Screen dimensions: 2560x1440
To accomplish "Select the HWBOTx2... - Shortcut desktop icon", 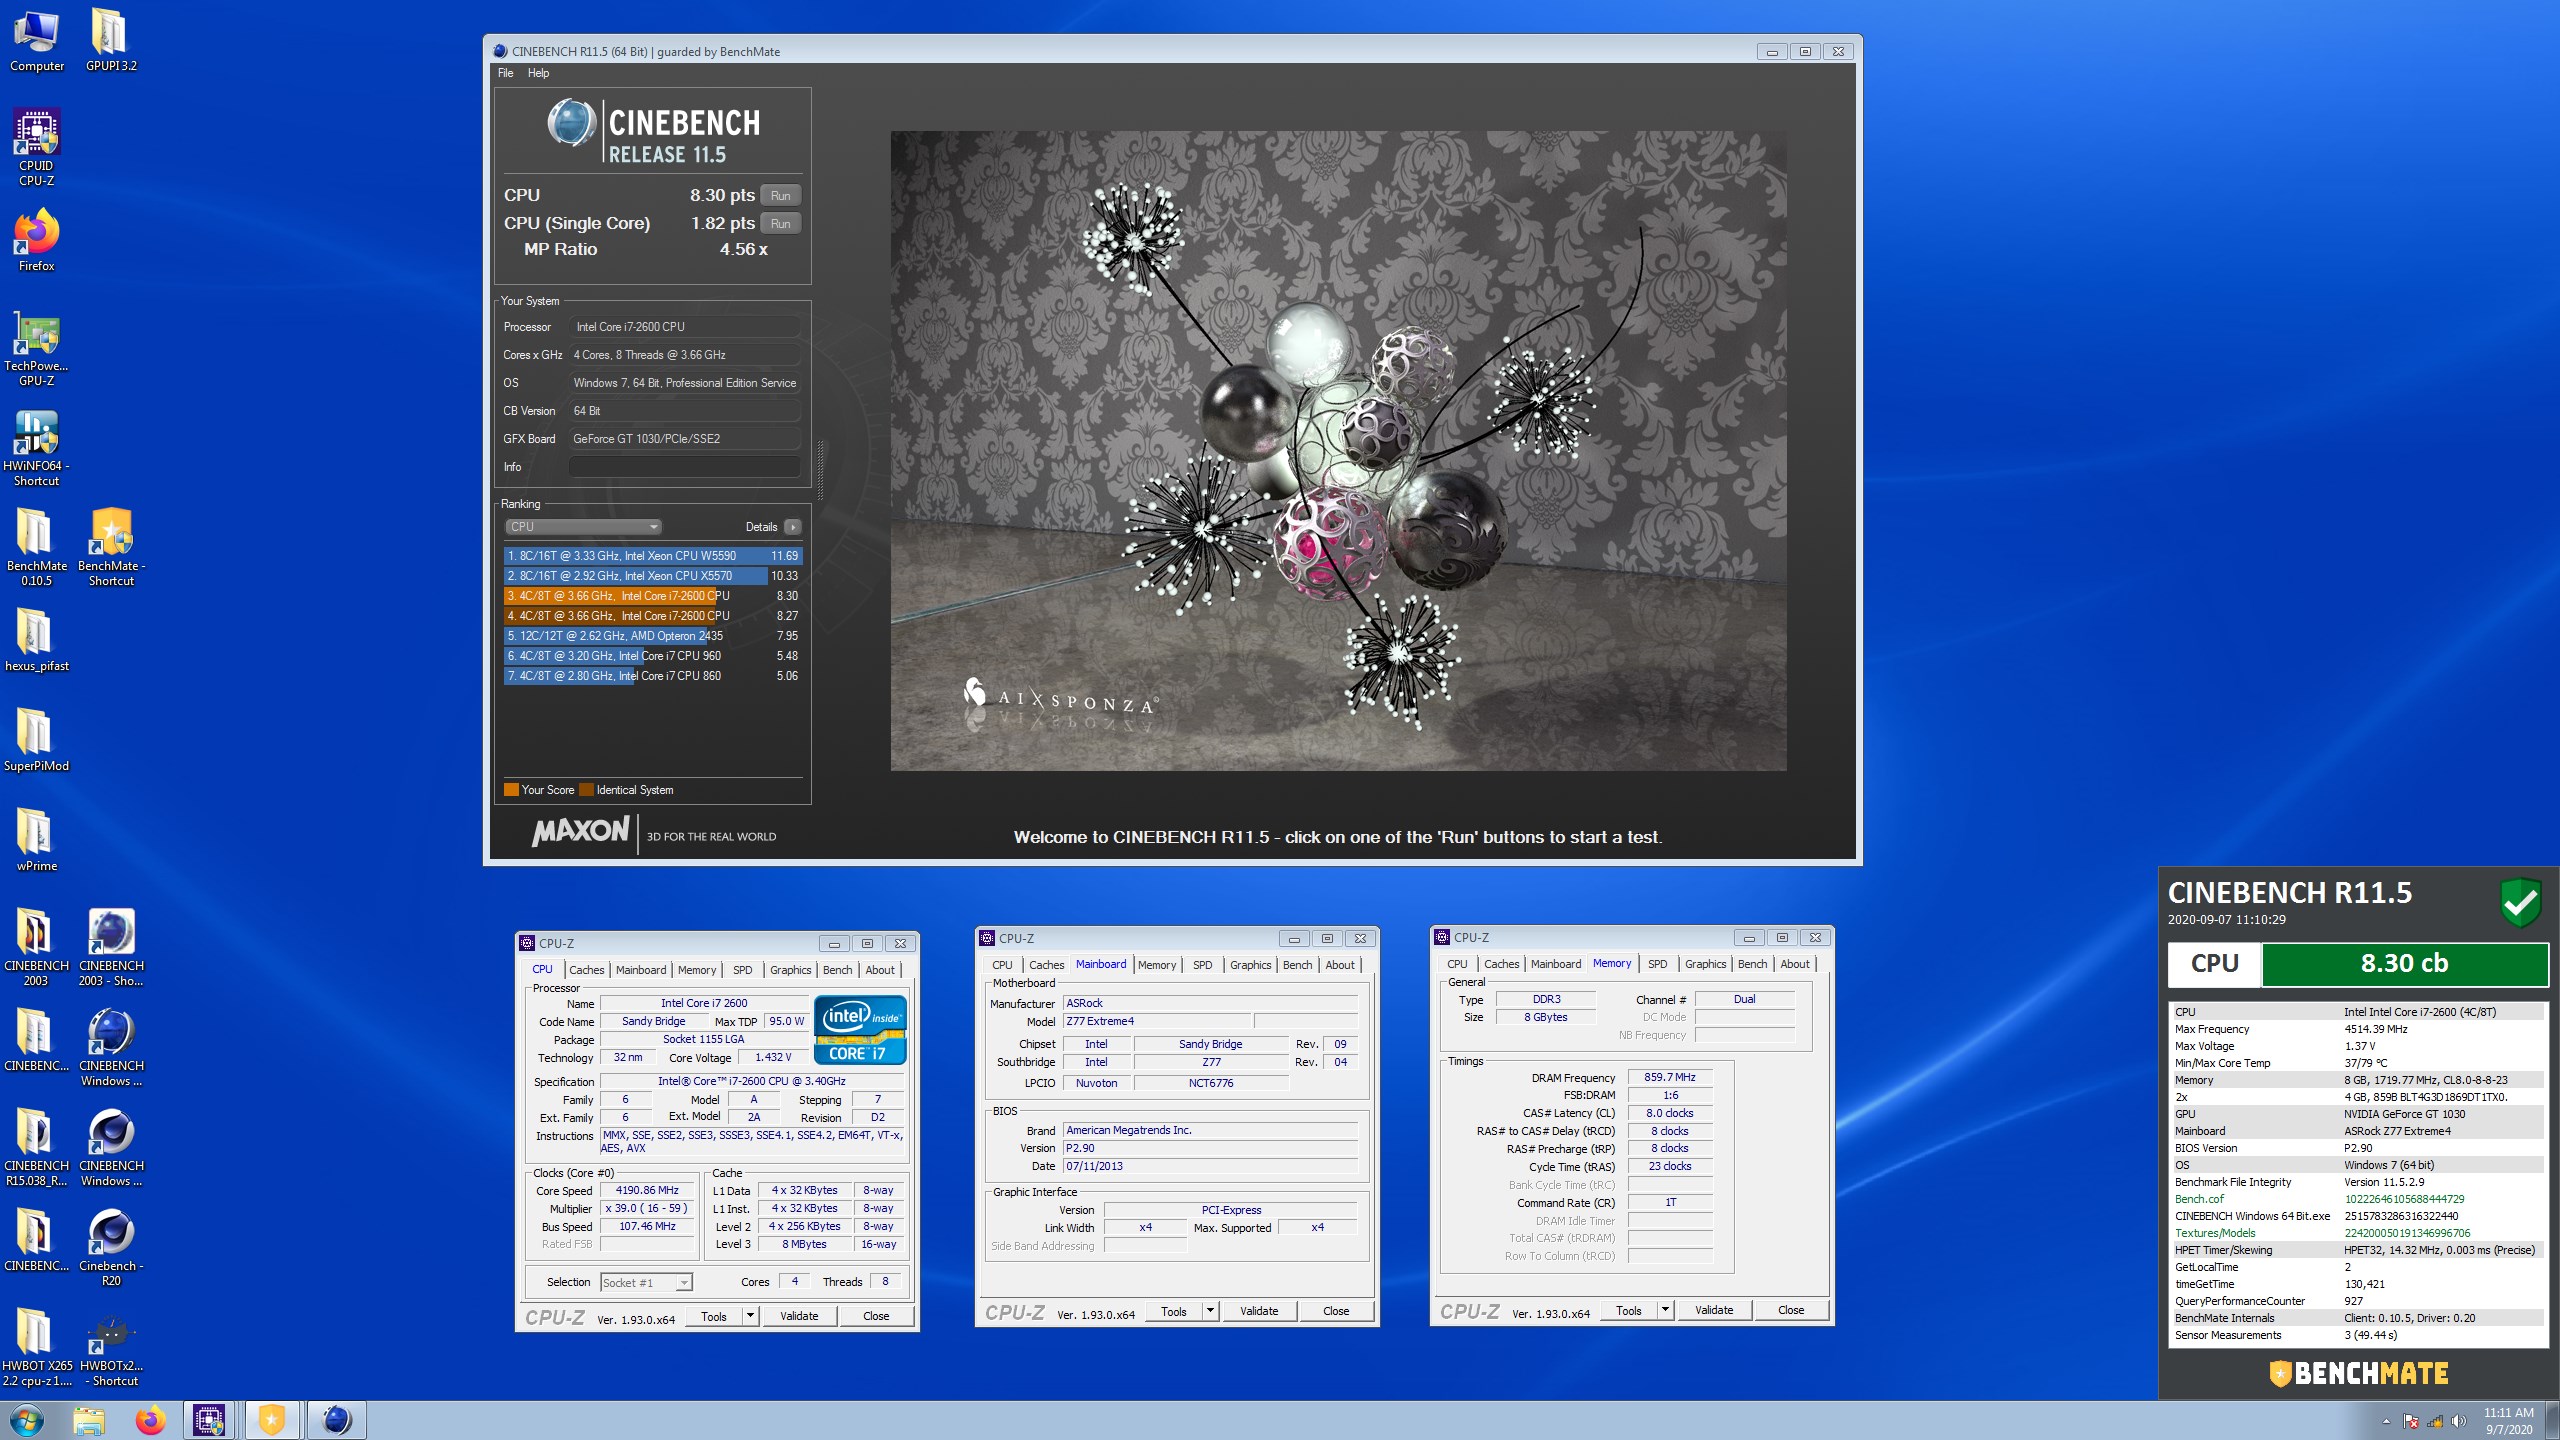I will pos(111,1347).
